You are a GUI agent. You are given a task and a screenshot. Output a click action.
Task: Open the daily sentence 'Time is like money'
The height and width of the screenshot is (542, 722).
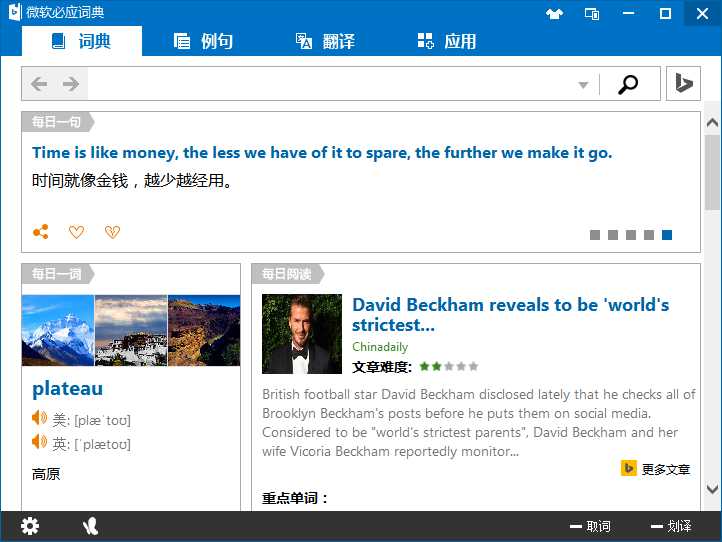(x=322, y=153)
